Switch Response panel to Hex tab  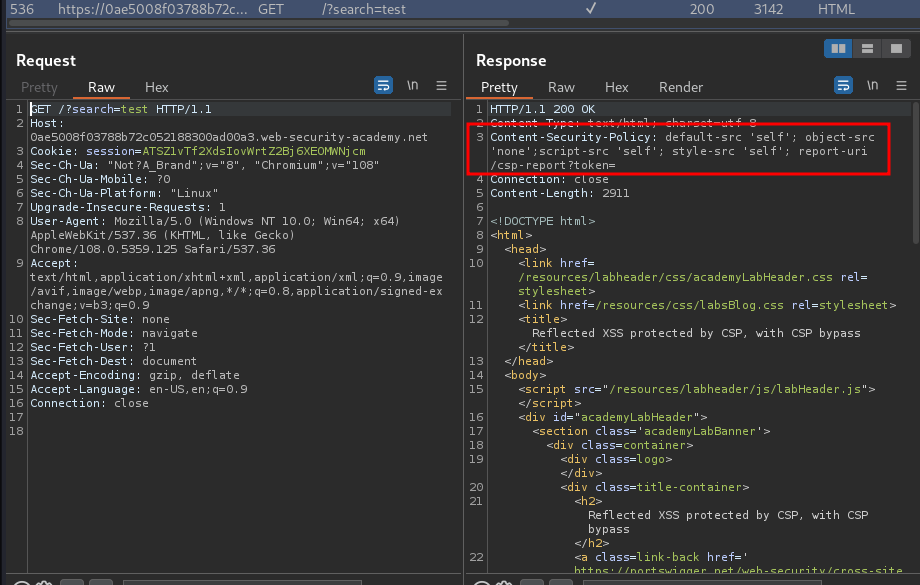616,87
